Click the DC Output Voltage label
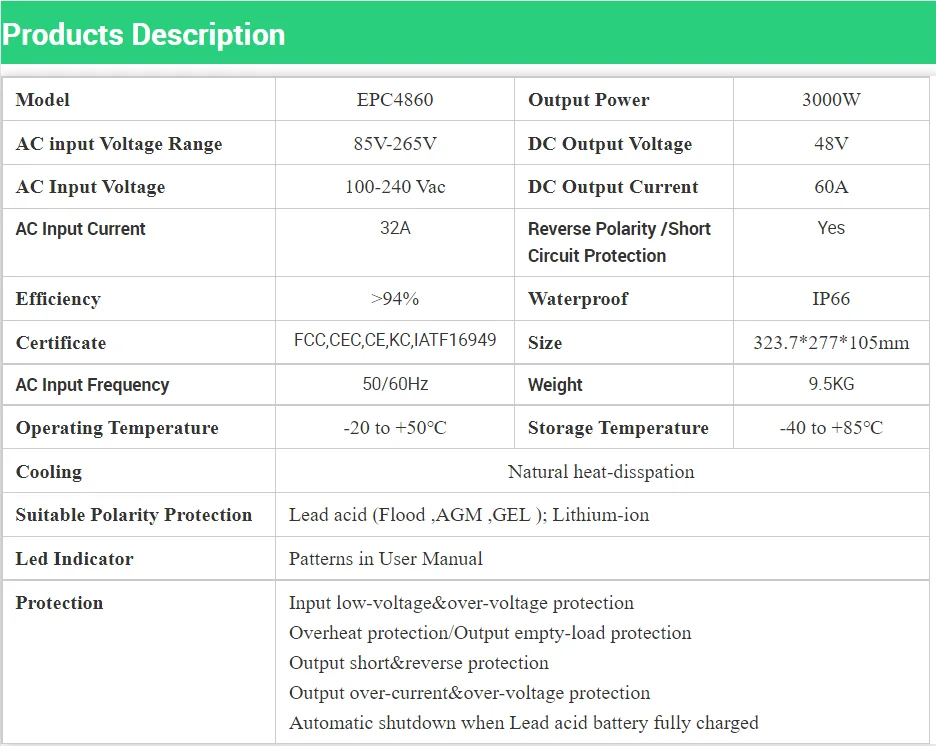Screen dimensions: 936x746 610,144
